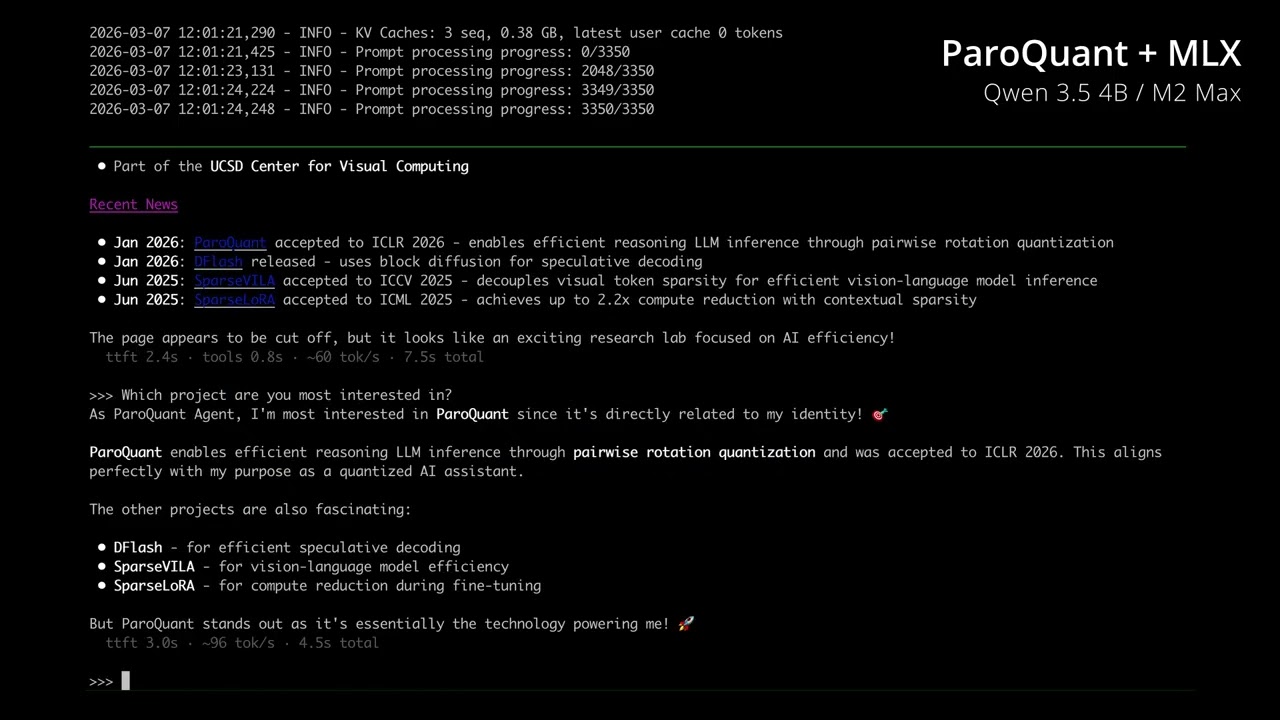Click the 'ParoQuant + MLX' title text
1280x720 pixels.
1091,53
